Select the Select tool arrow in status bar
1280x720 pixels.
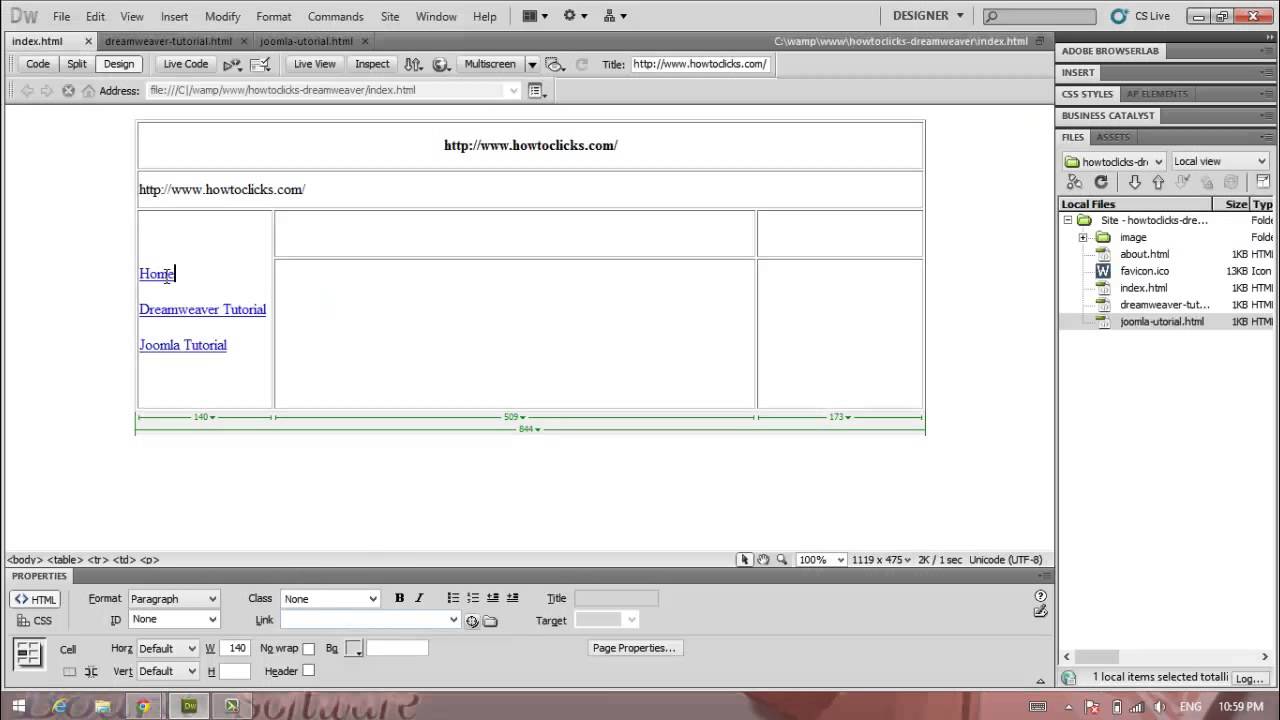click(x=744, y=560)
